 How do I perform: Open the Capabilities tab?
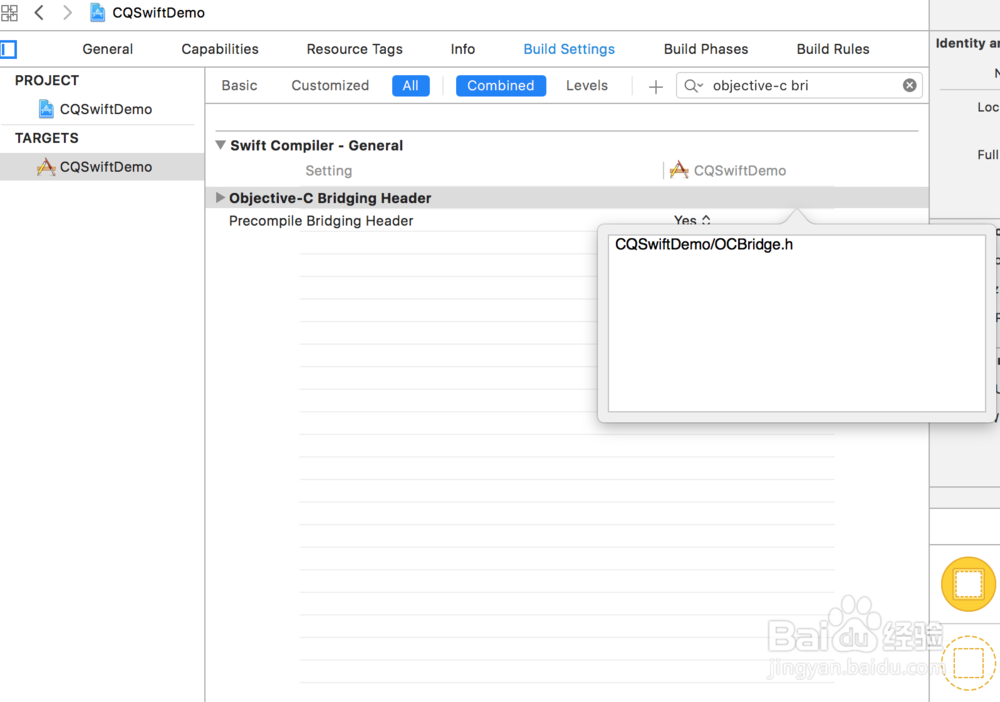[220, 49]
